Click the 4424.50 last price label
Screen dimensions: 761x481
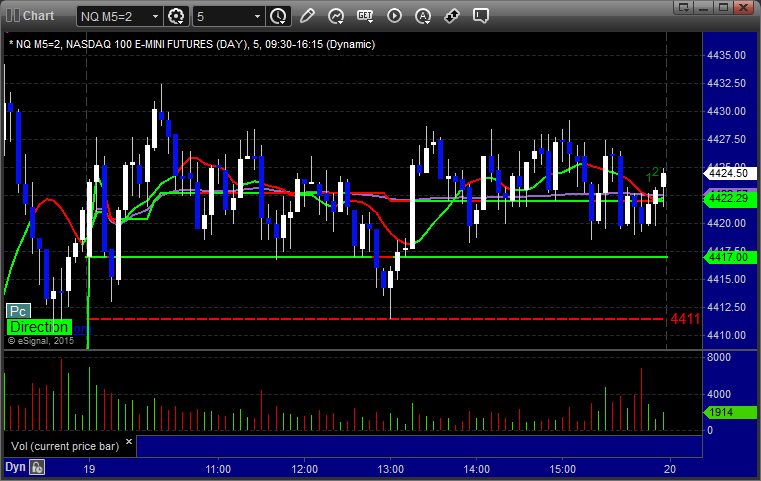[729, 173]
